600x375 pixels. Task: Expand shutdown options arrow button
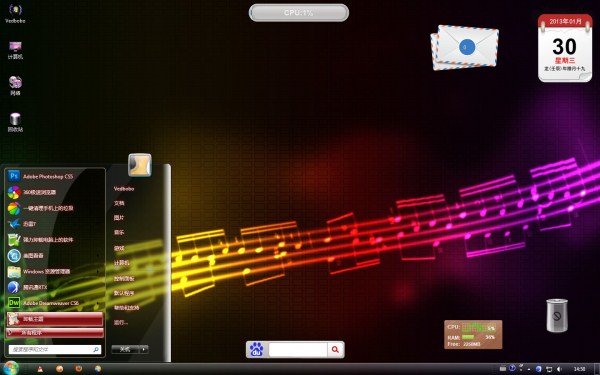coord(144,349)
